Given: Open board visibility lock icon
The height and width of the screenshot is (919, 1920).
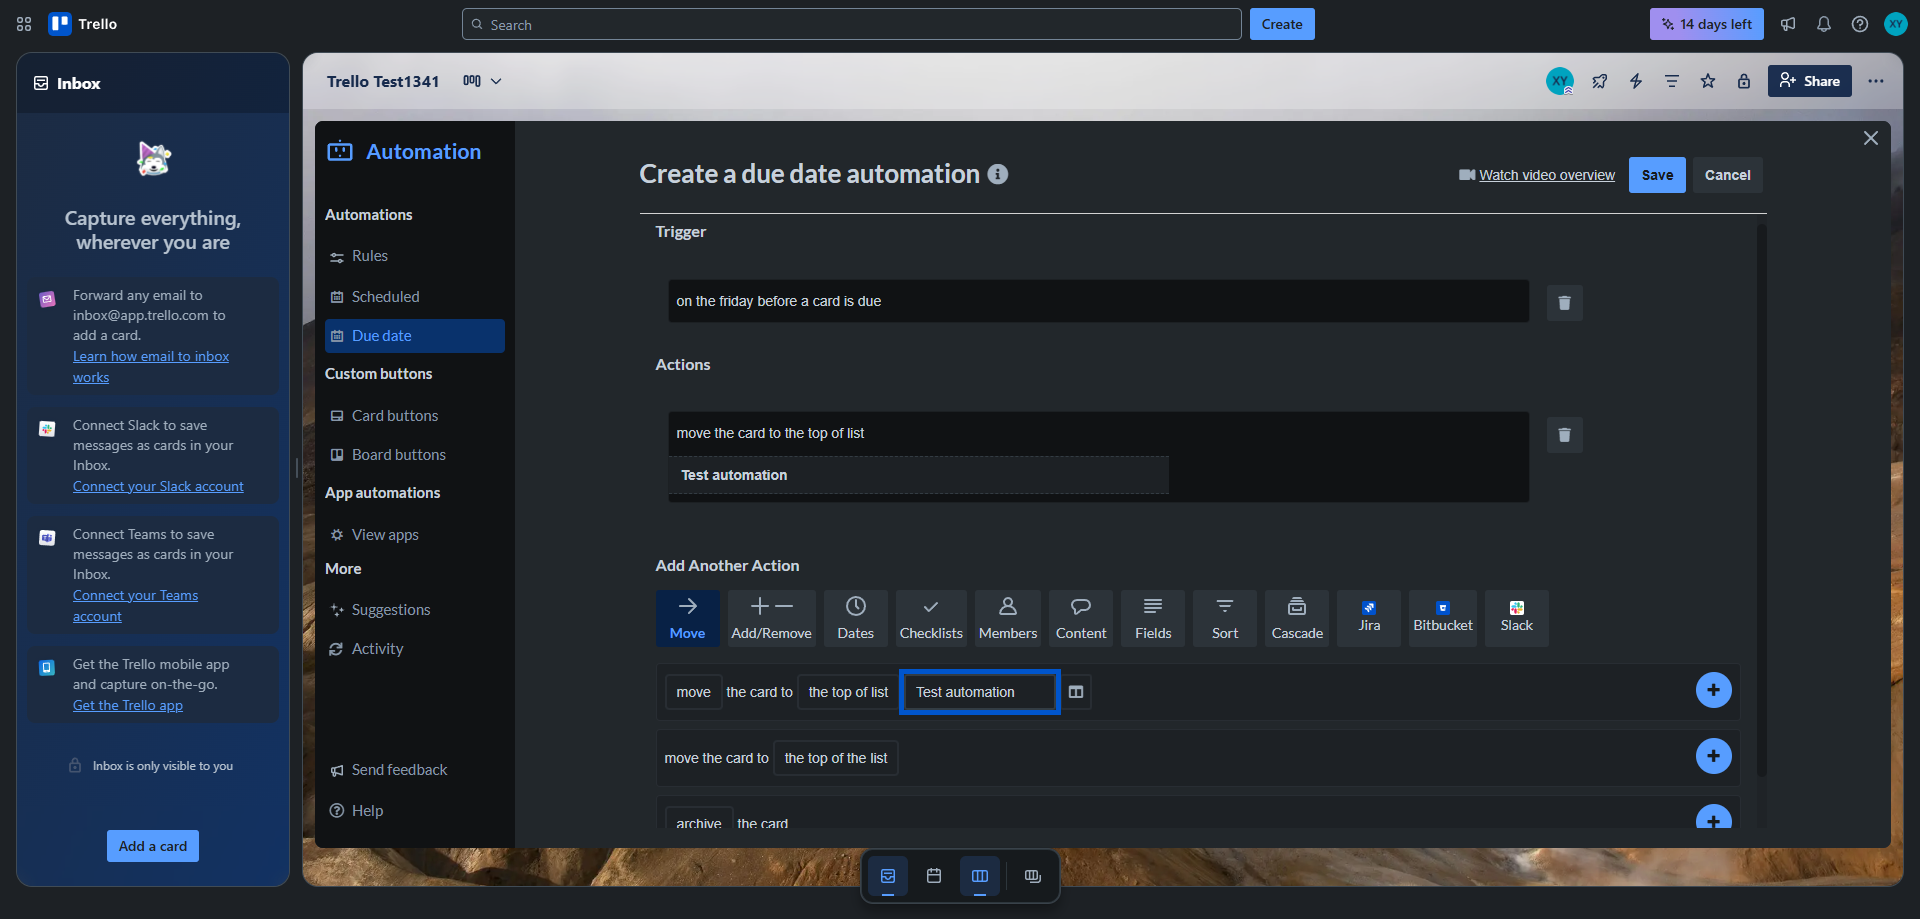Looking at the screenshot, I should [x=1744, y=81].
